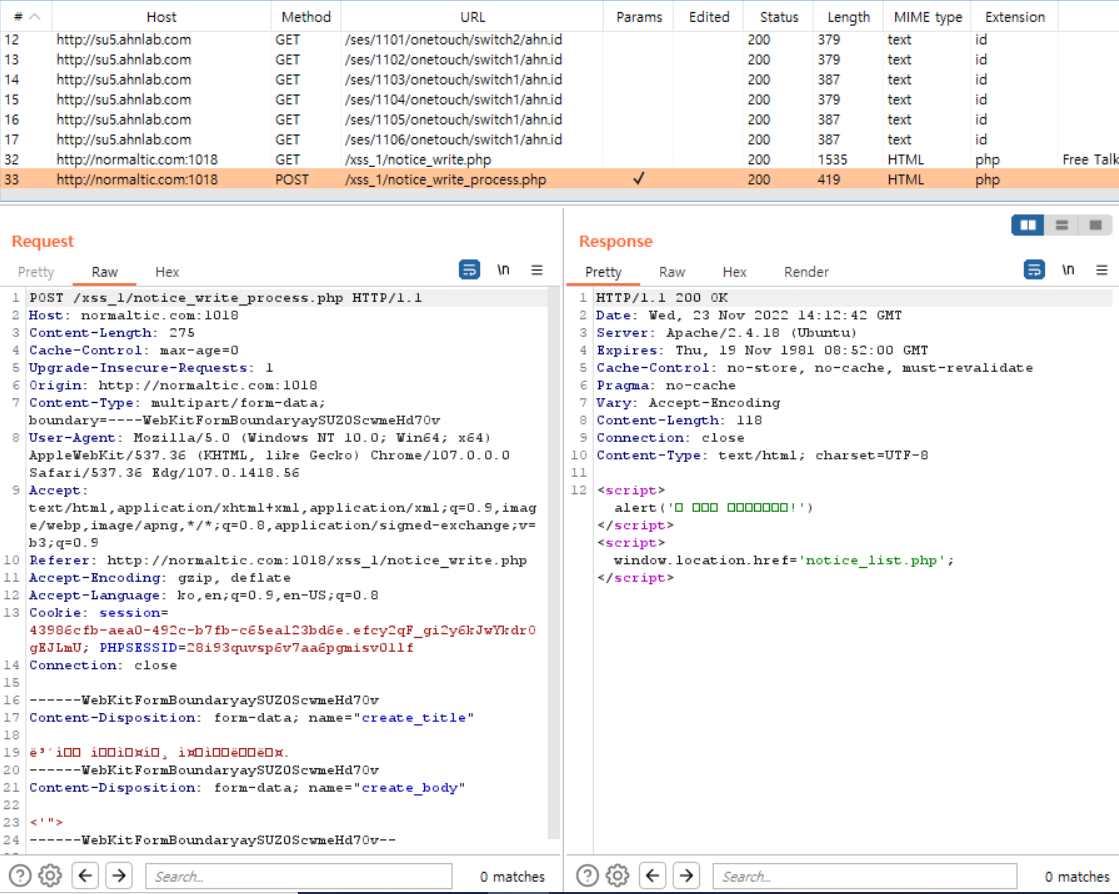1119x894 pixels.
Task: Switch Request view to Raw tab
Action: [x=104, y=272]
